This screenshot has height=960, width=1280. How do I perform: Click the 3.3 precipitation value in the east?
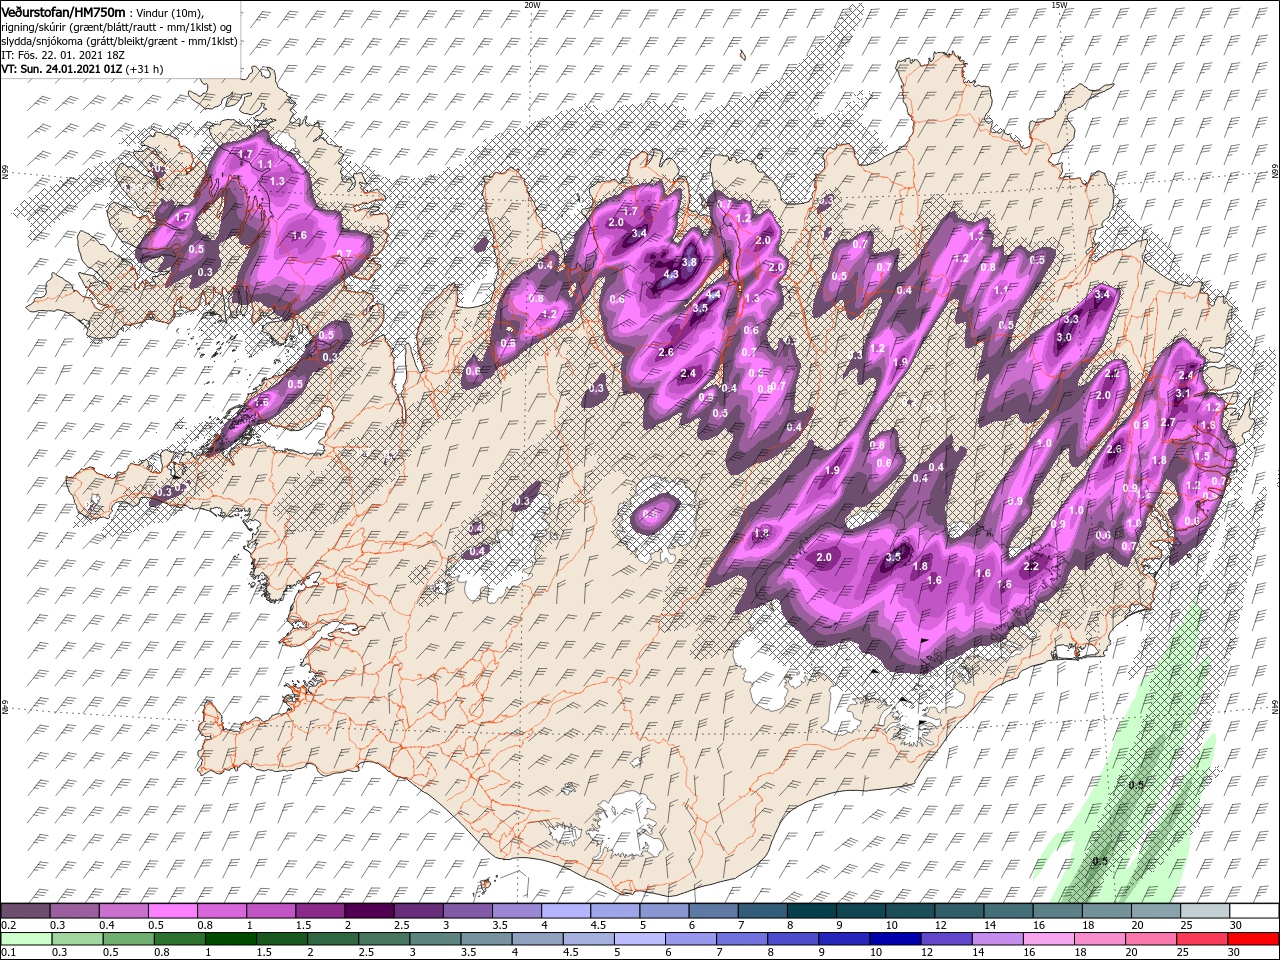click(1071, 319)
